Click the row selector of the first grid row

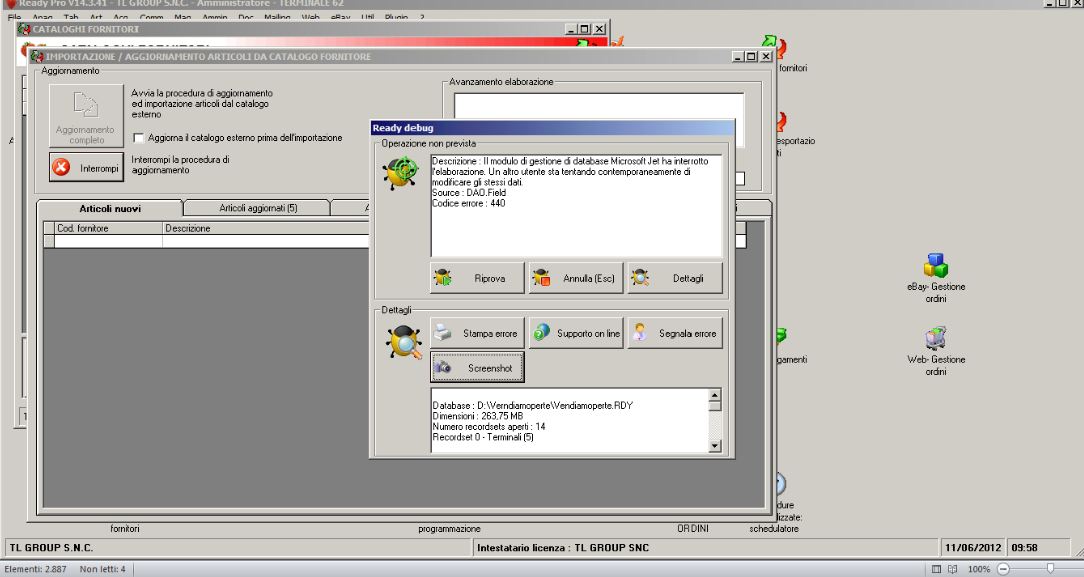click(x=49, y=241)
